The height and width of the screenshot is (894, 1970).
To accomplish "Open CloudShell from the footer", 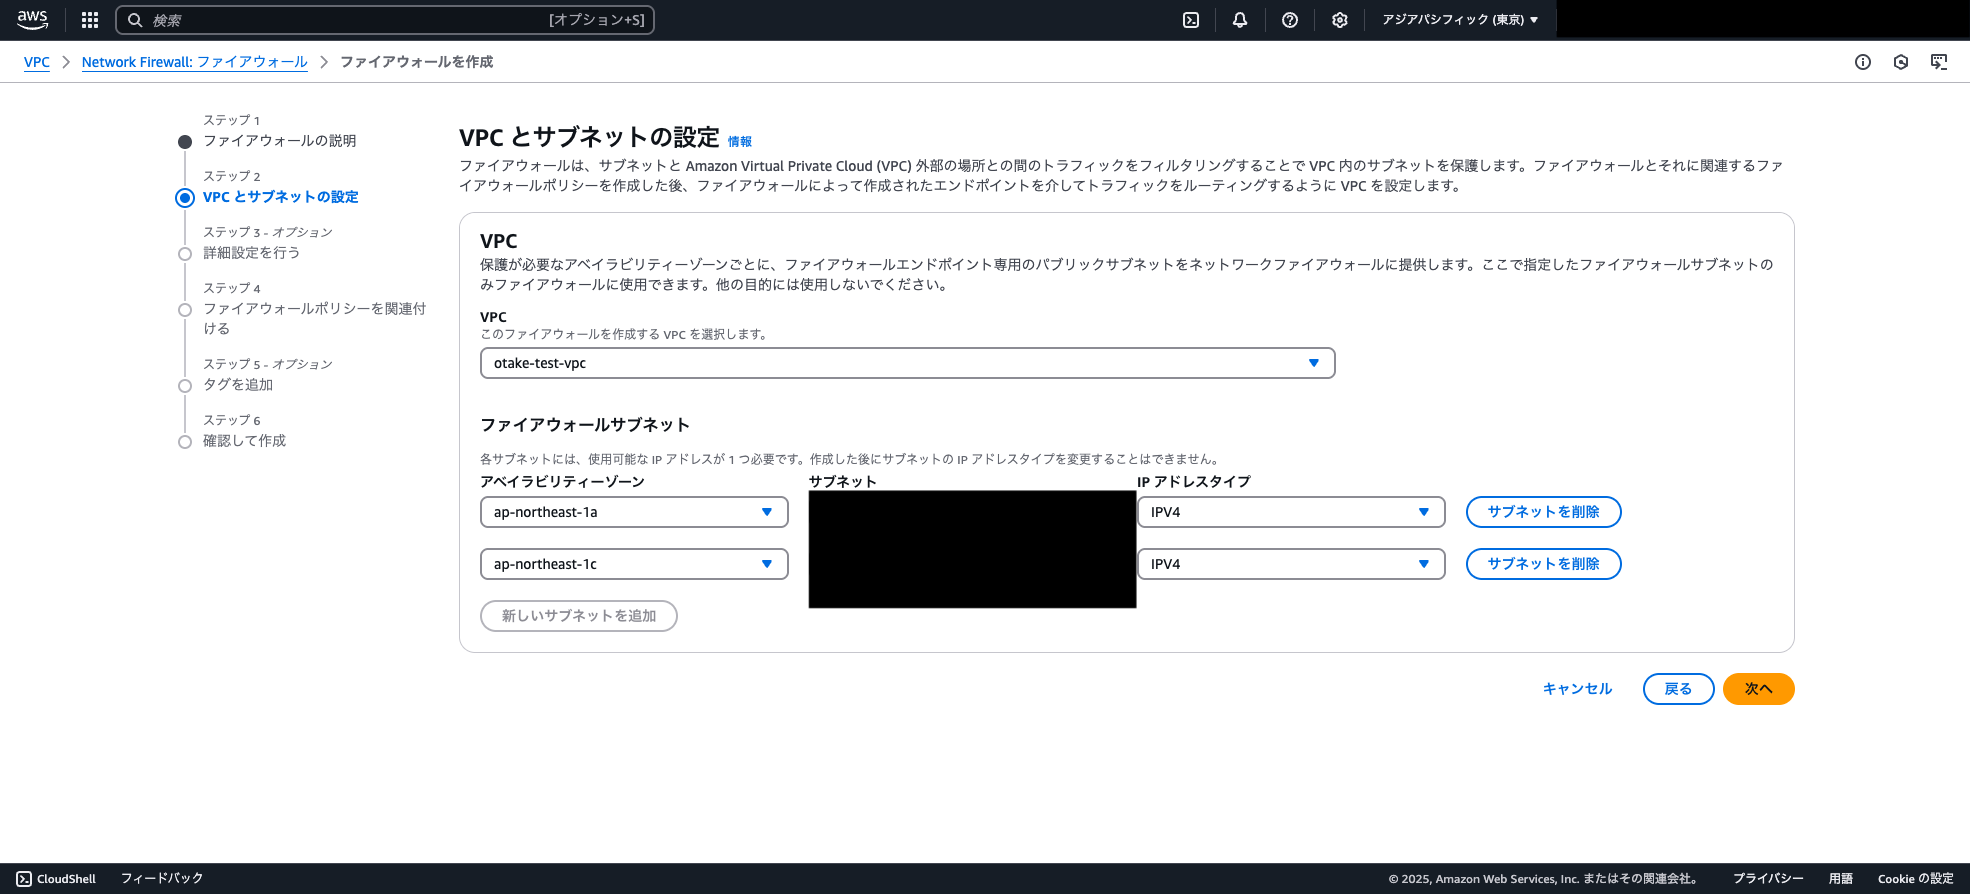I will [56, 879].
